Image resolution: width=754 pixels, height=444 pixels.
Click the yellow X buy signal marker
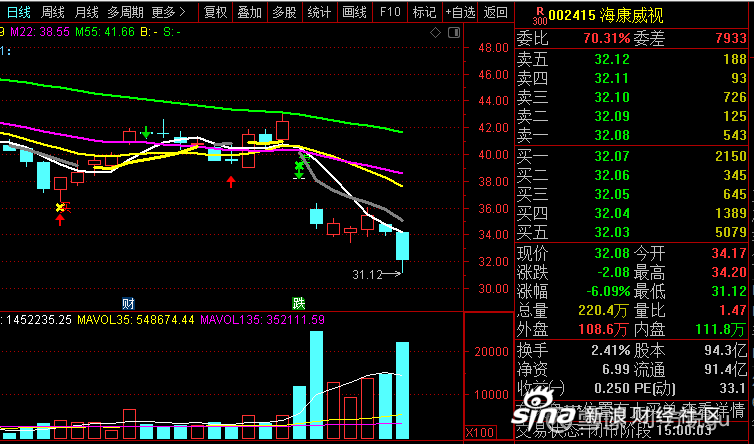click(x=60, y=208)
